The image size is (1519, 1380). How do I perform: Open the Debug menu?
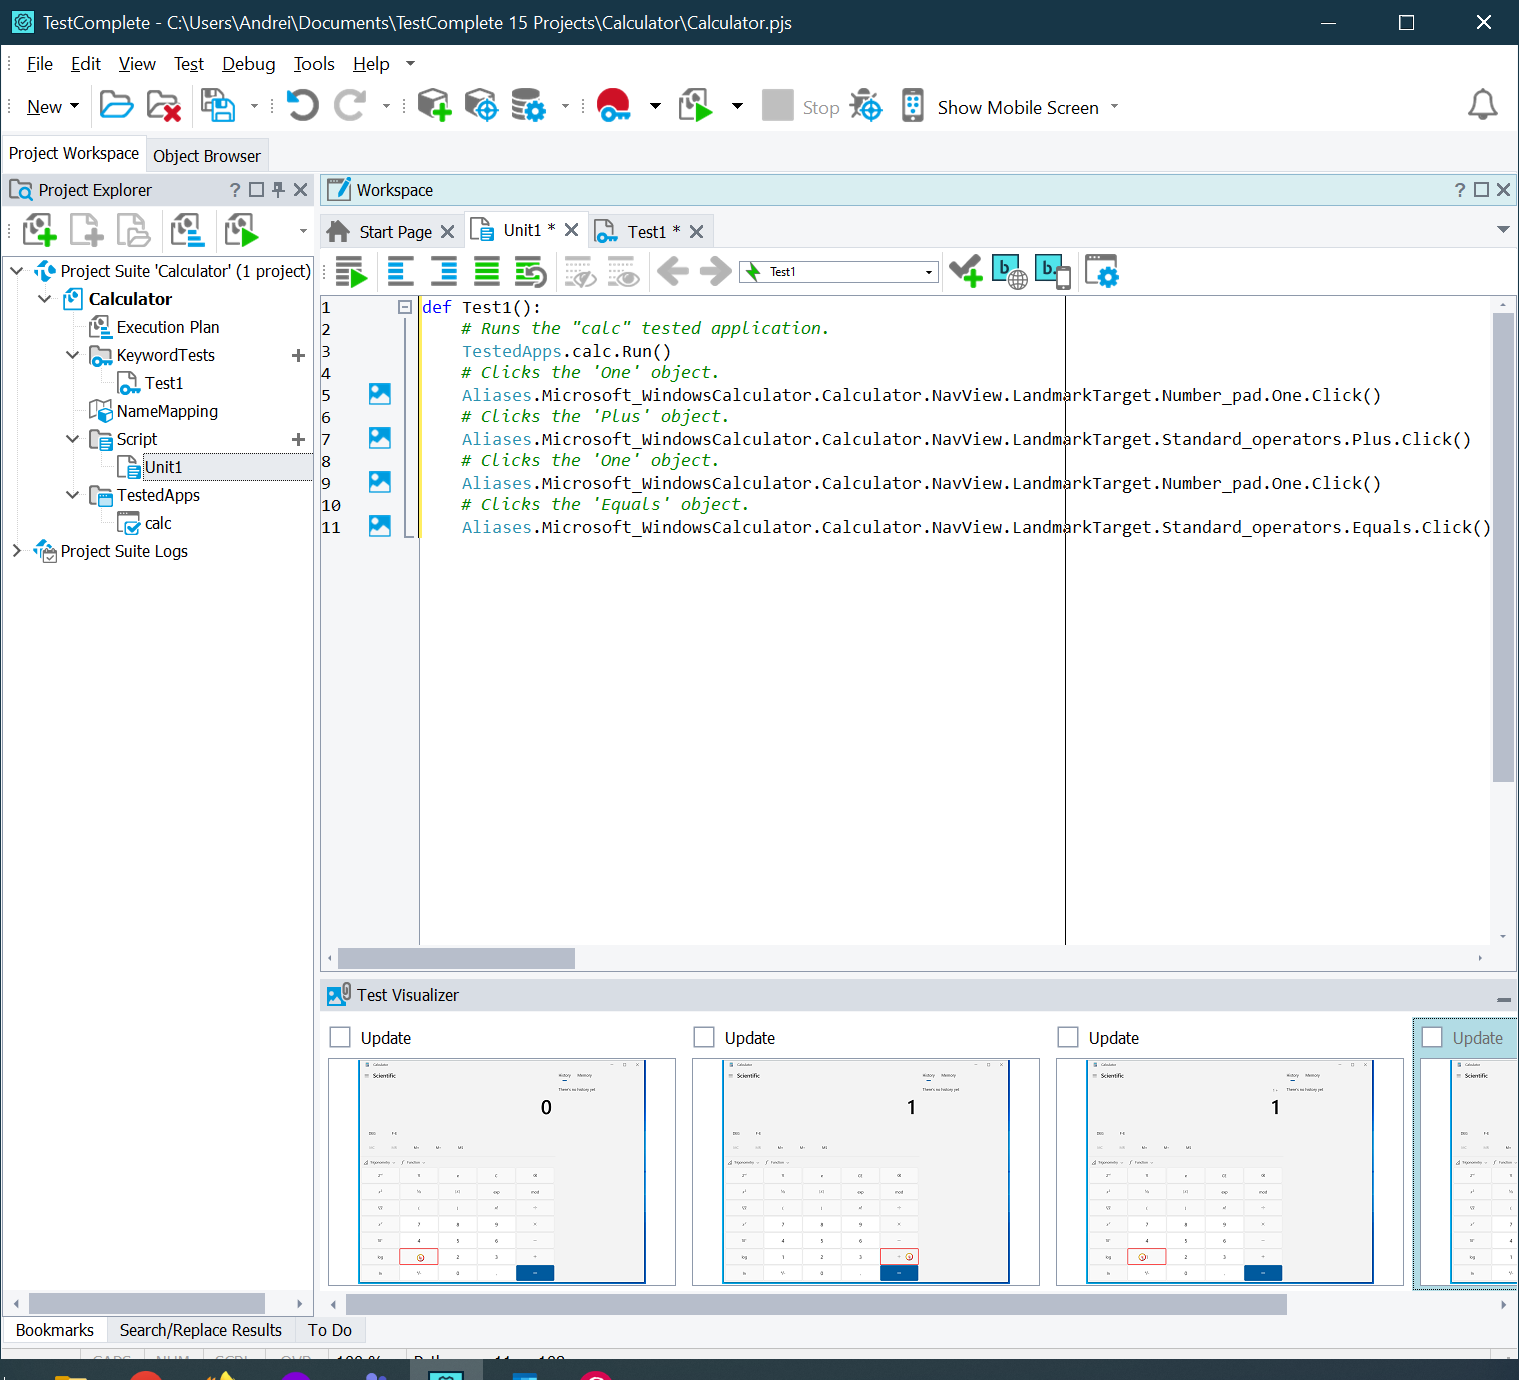(x=249, y=64)
